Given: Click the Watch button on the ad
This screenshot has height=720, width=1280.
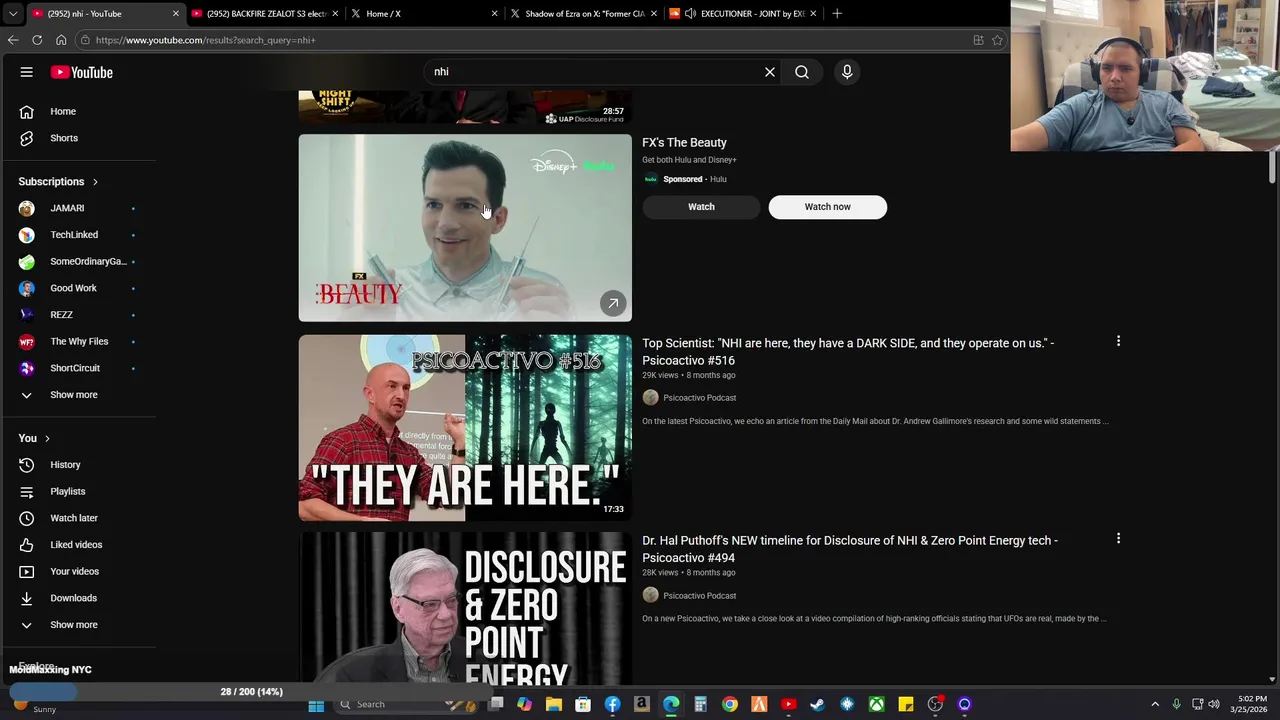Looking at the screenshot, I should point(701,207).
